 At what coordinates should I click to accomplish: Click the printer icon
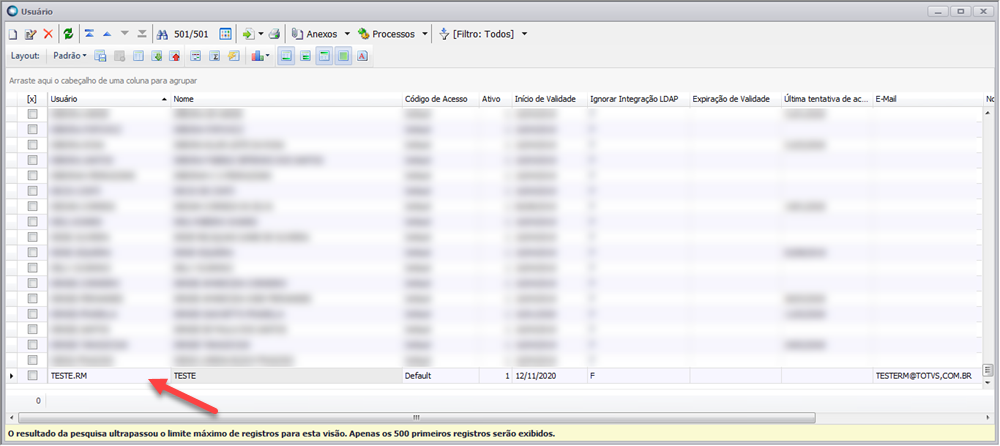tap(274, 34)
